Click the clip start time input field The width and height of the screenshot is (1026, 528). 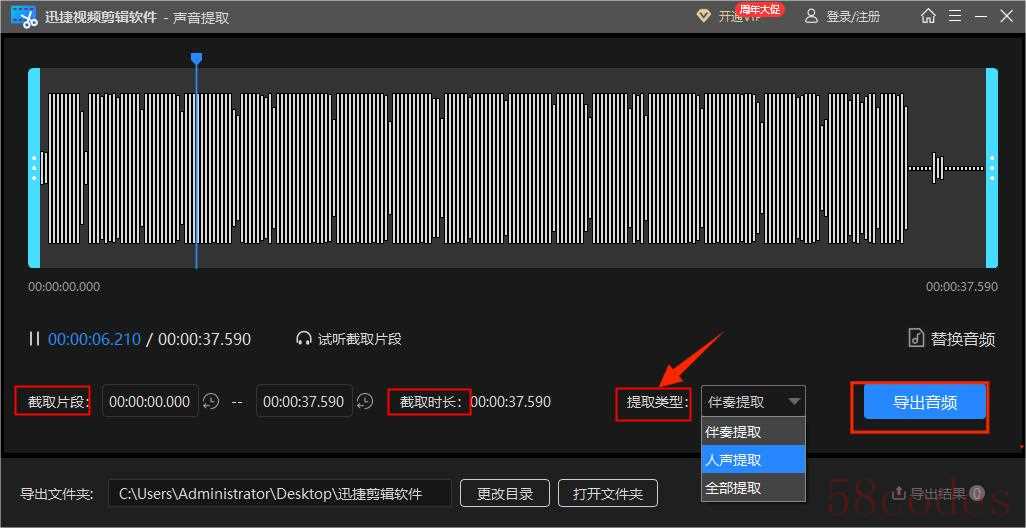150,402
